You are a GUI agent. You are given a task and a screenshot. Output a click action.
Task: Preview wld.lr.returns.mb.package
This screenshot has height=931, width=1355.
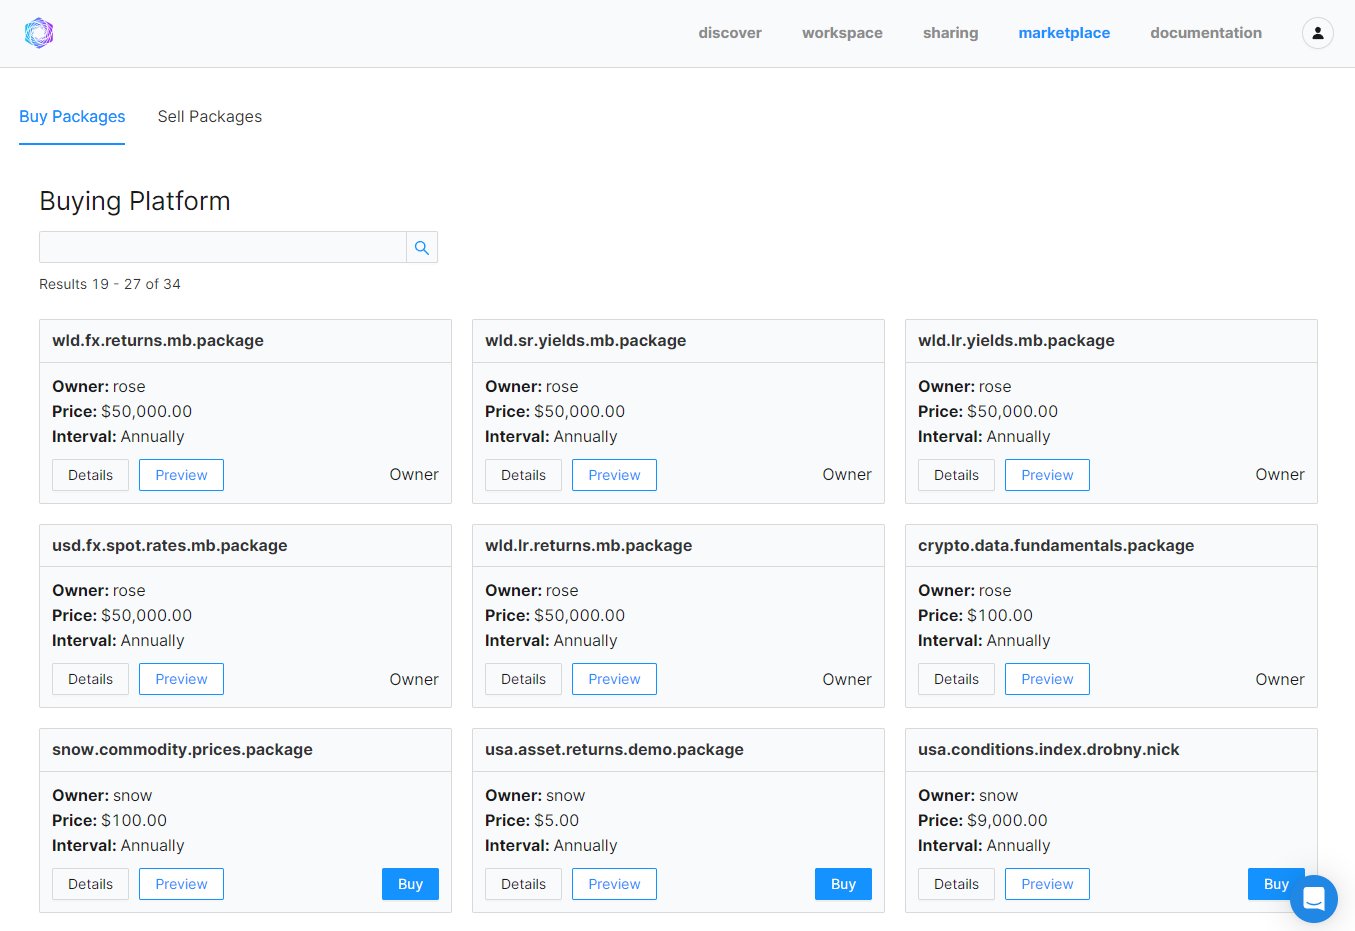tap(614, 679)
